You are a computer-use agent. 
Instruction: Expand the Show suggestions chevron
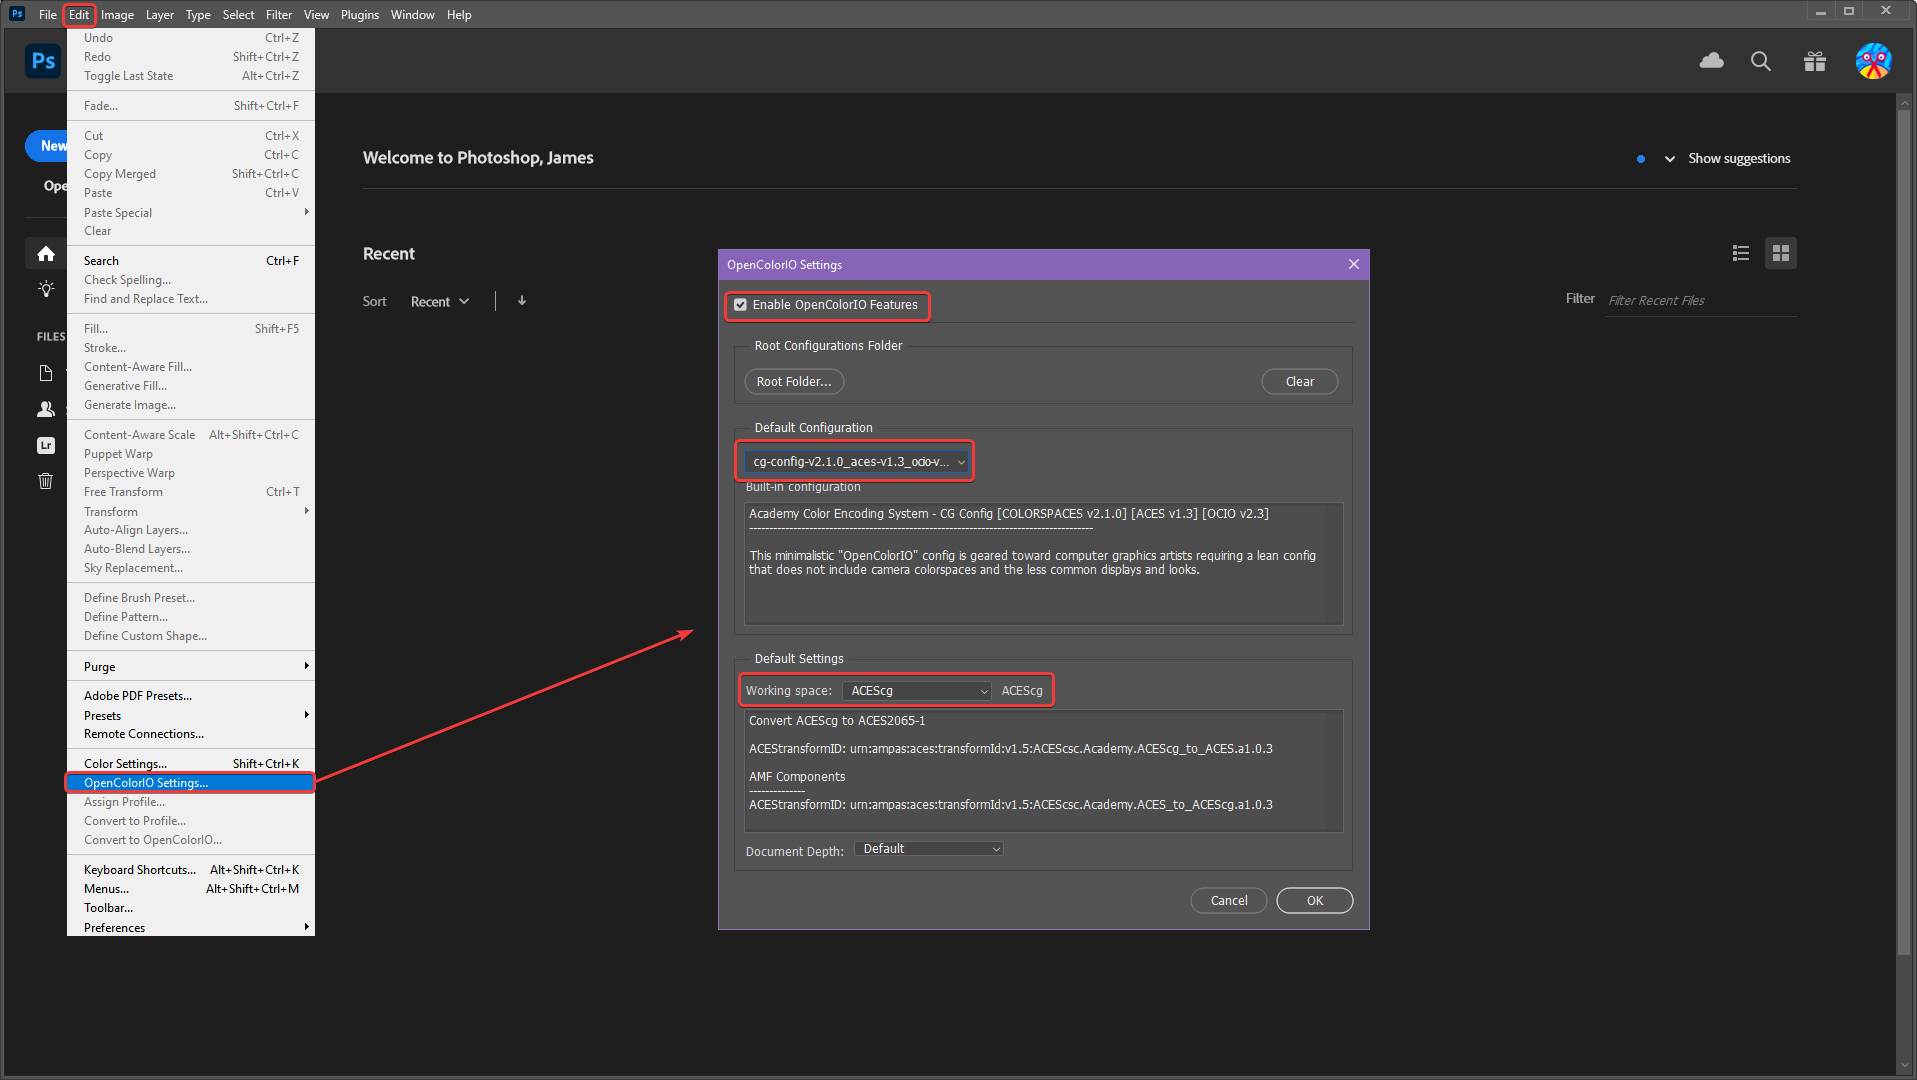[x=1669, y=159]
